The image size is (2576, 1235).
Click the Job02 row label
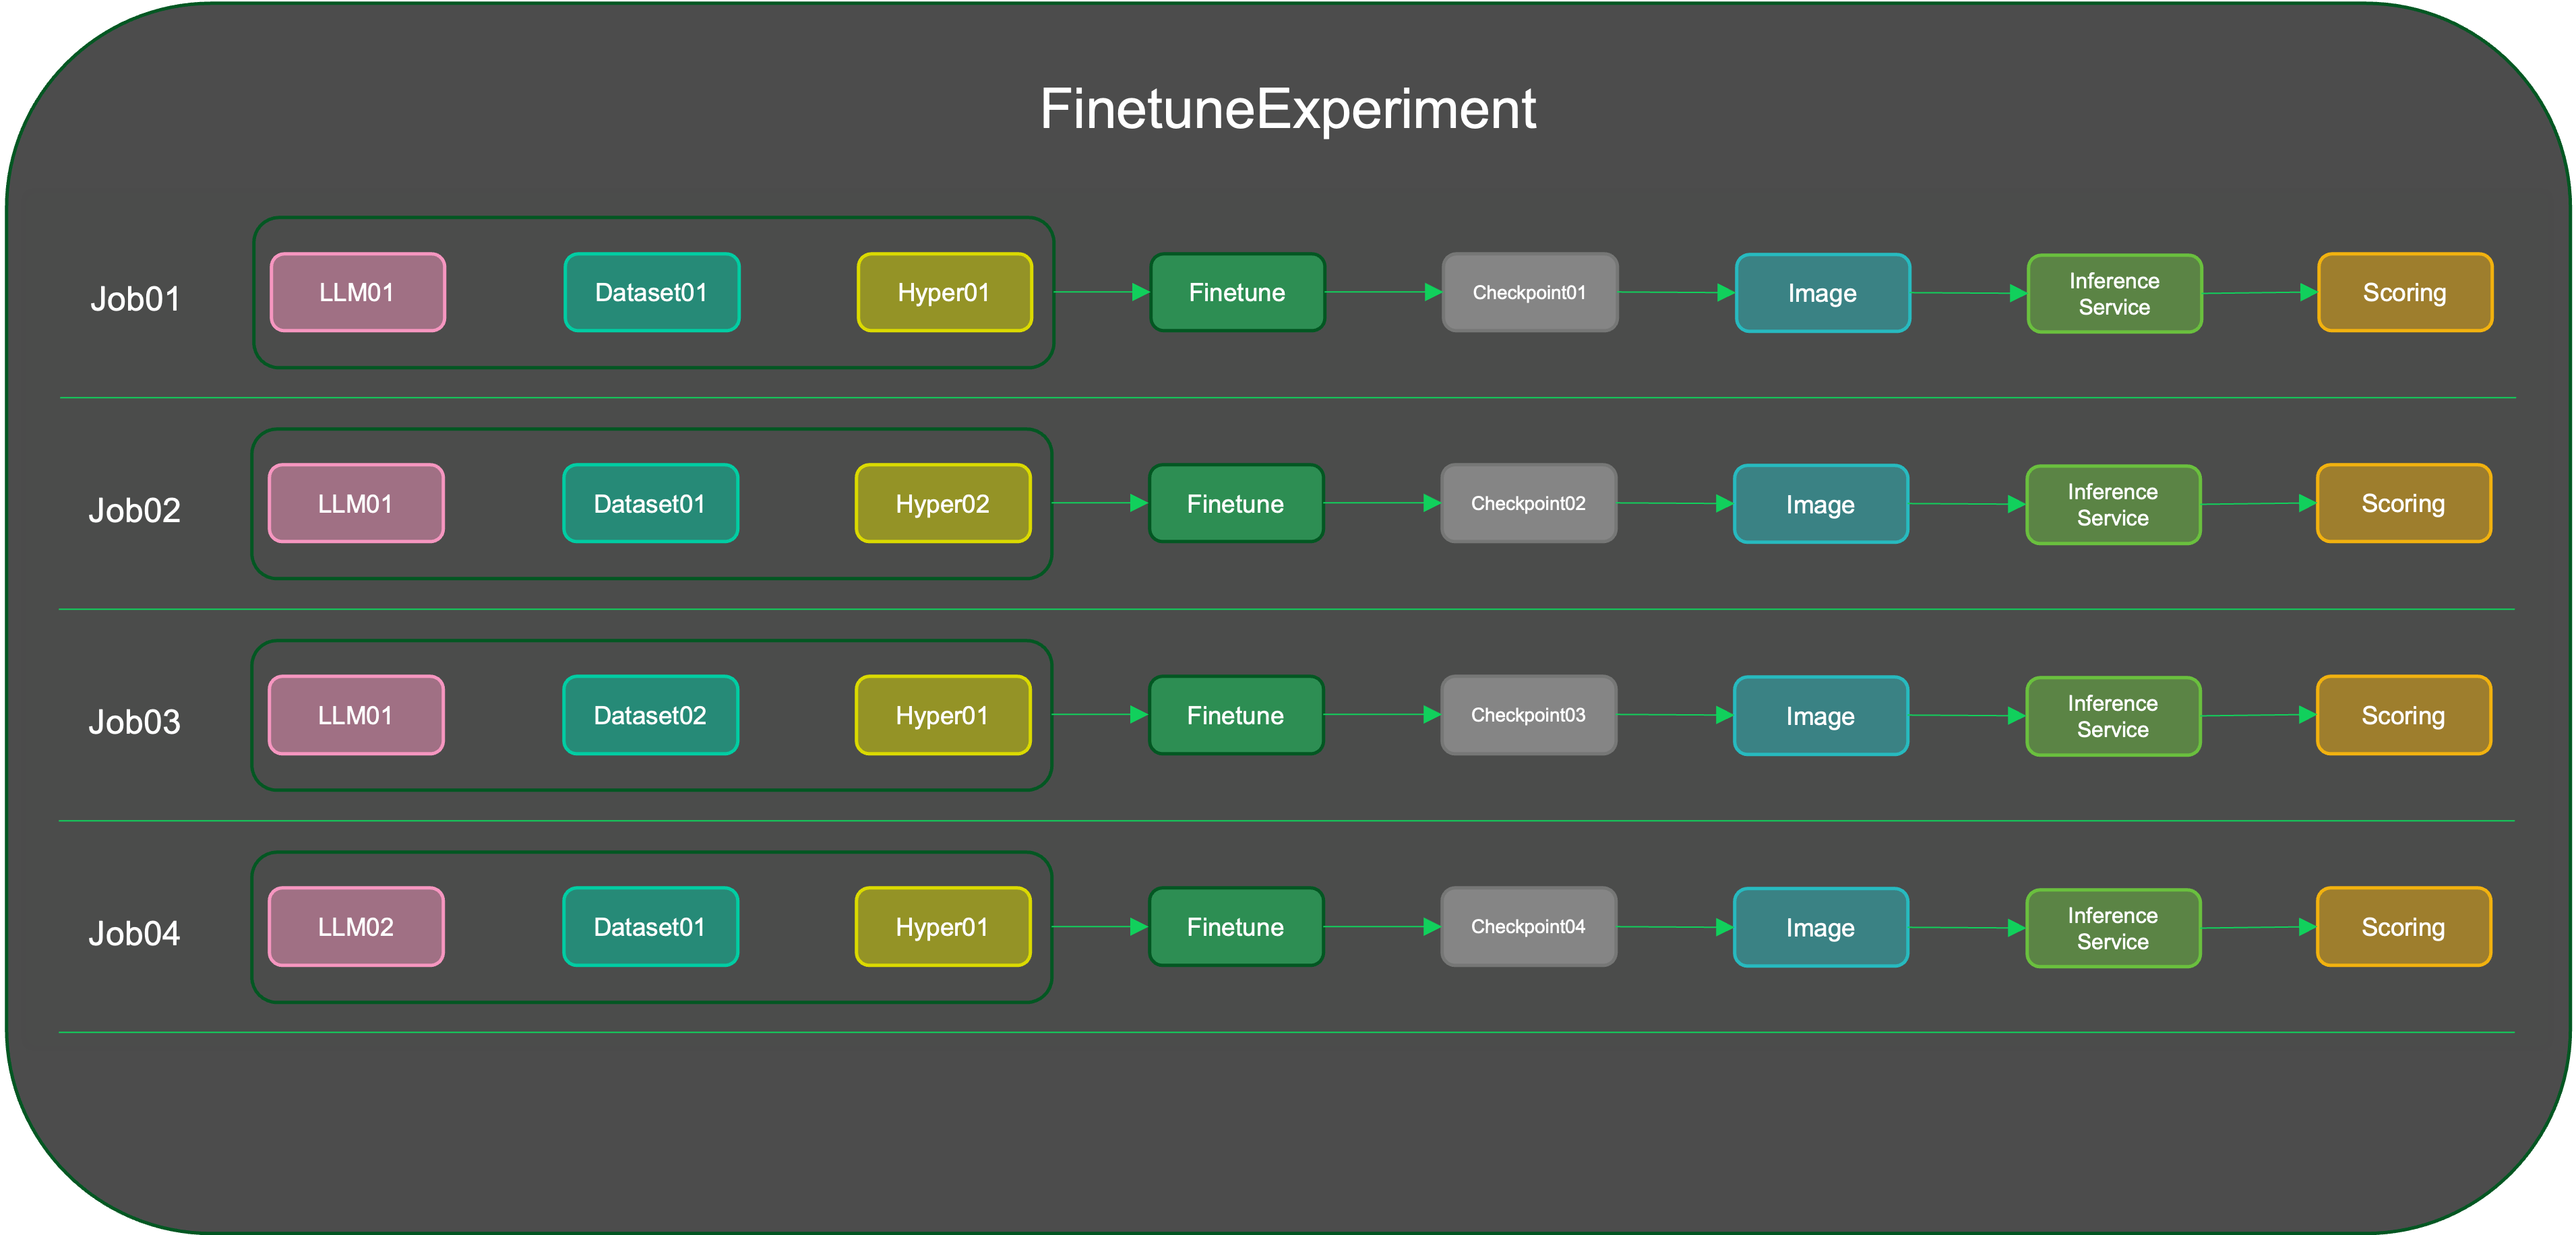click(135, 510)
